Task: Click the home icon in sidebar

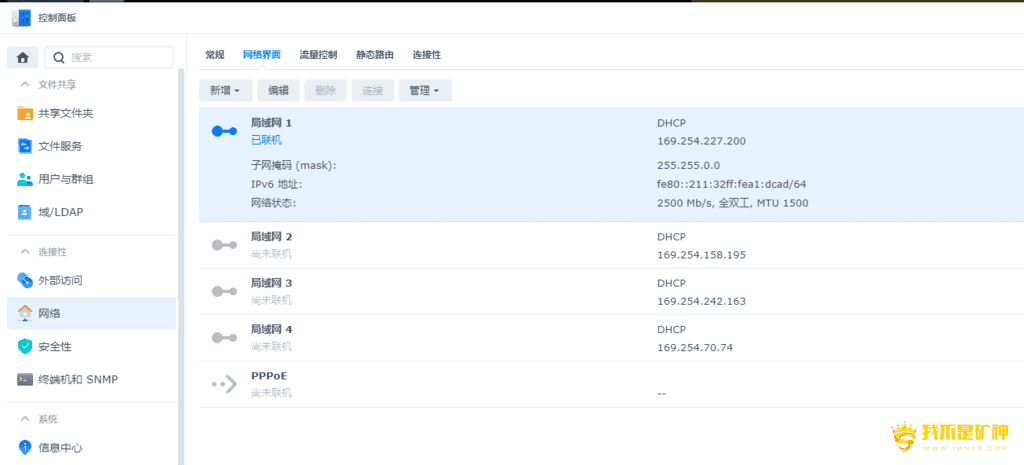Action: 22,58
